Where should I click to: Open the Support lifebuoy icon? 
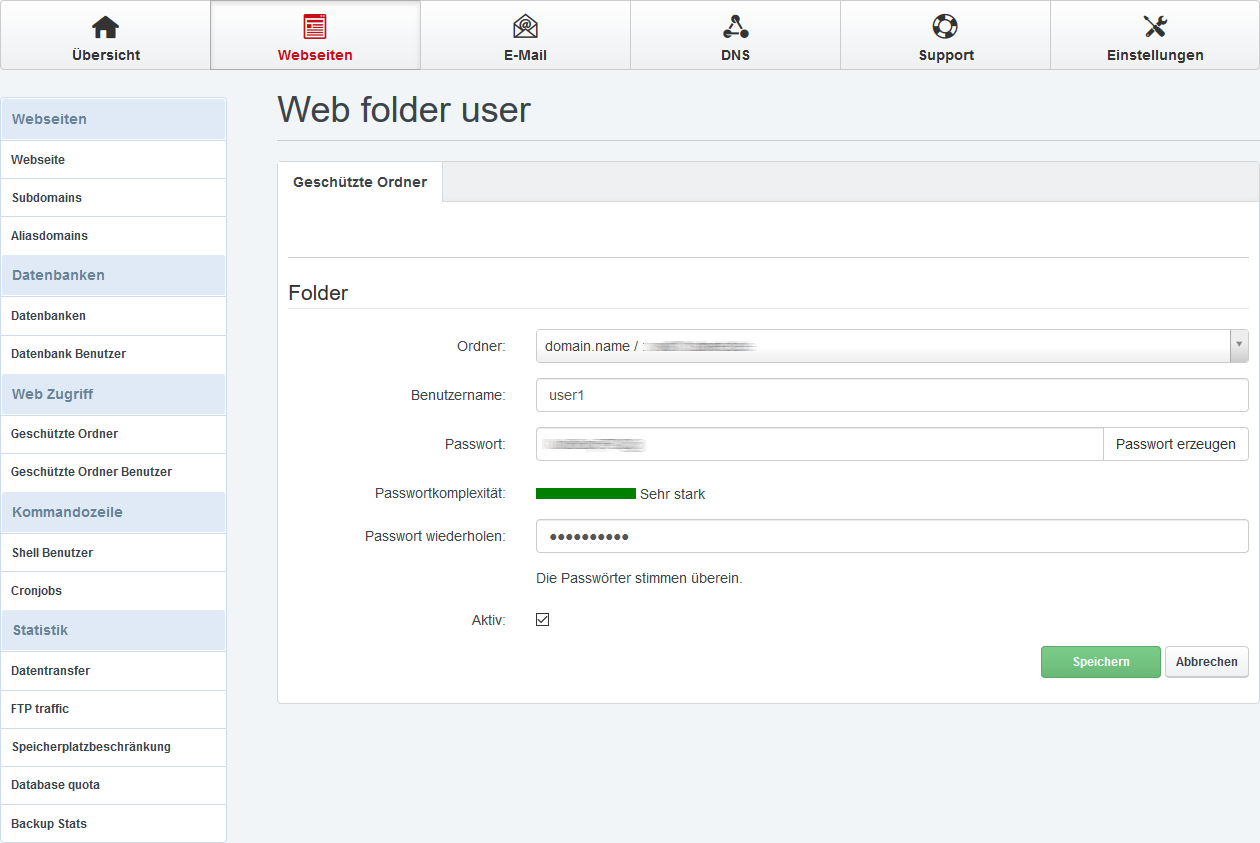pos(945,27)
